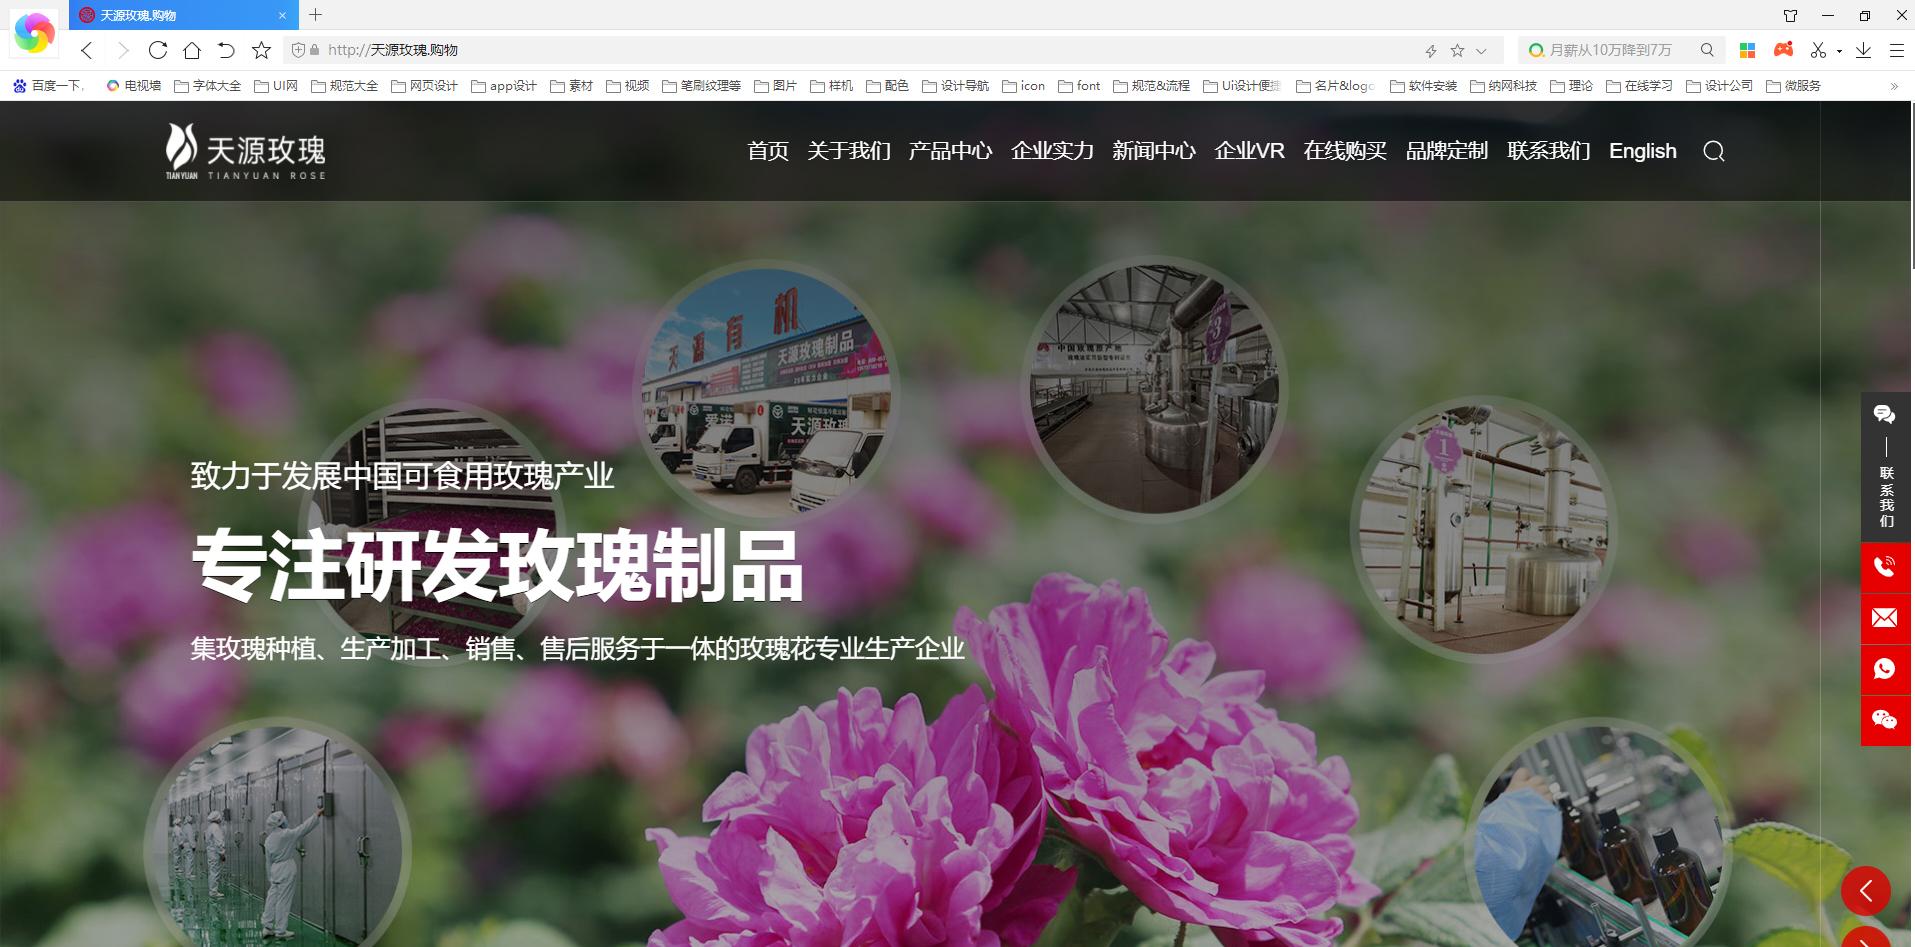Click the browser profile avatar icon

34,33
